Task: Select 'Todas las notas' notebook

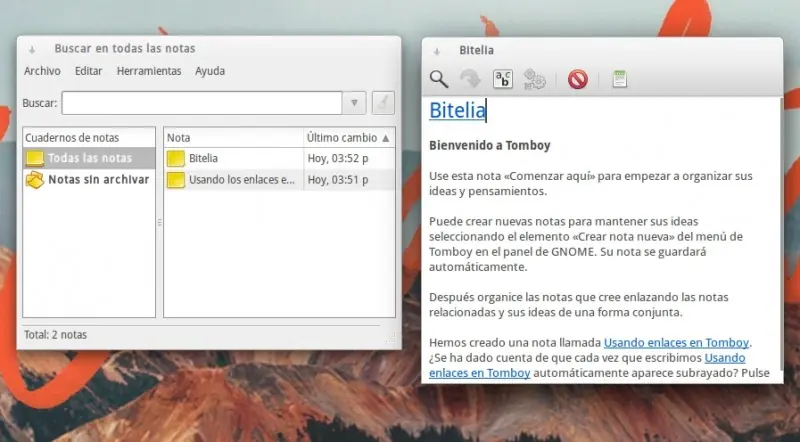Action: (89, 158)
